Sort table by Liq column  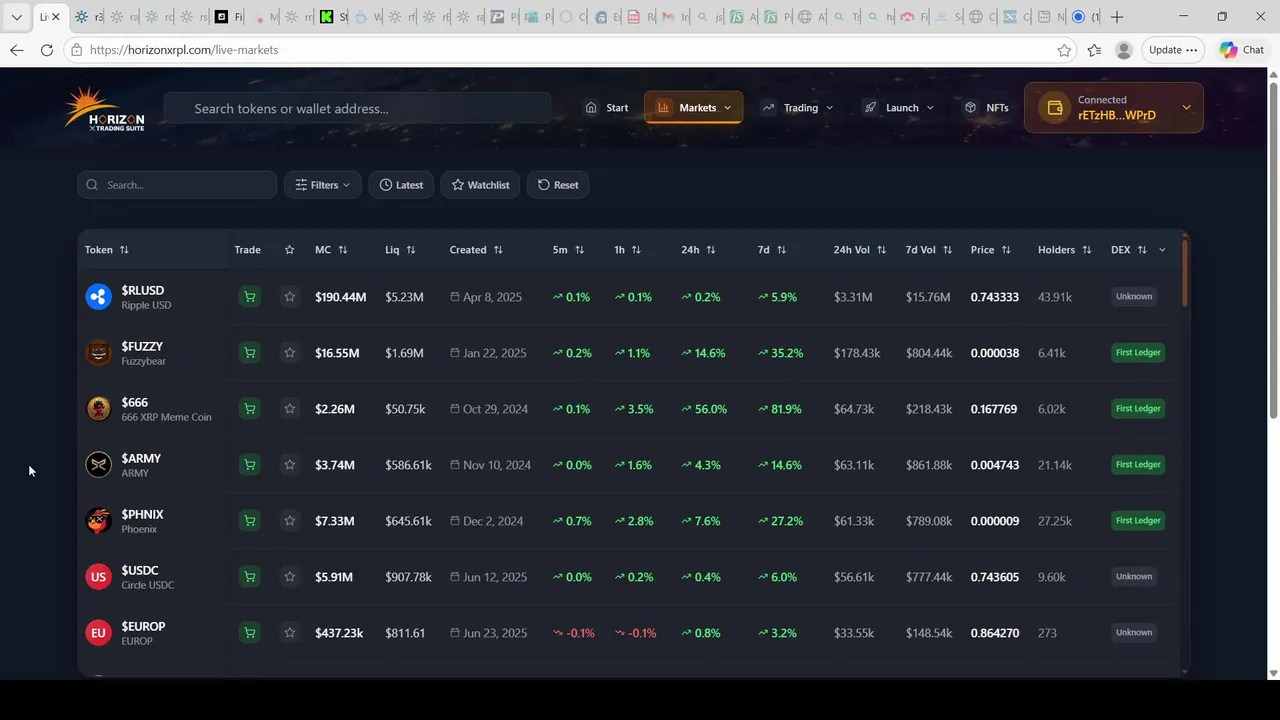pyautogui.click(x=400, y=250)
